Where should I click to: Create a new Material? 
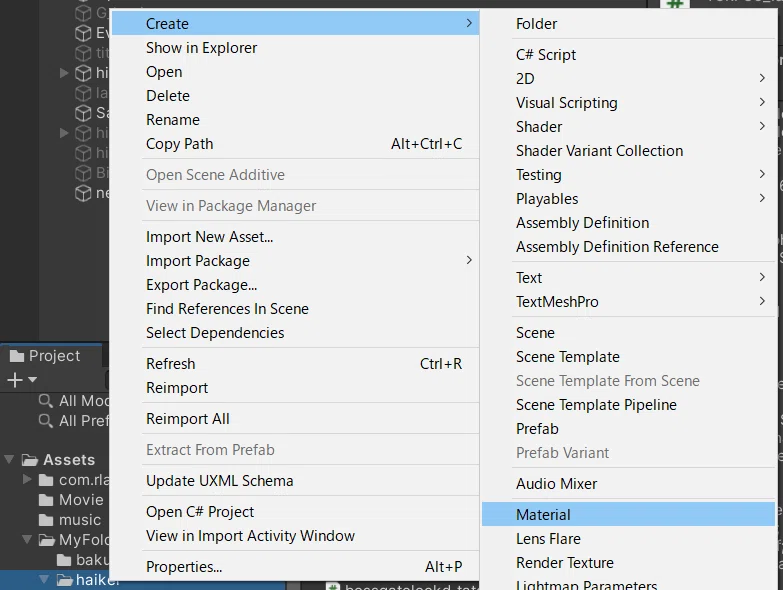tap(628, 514)
